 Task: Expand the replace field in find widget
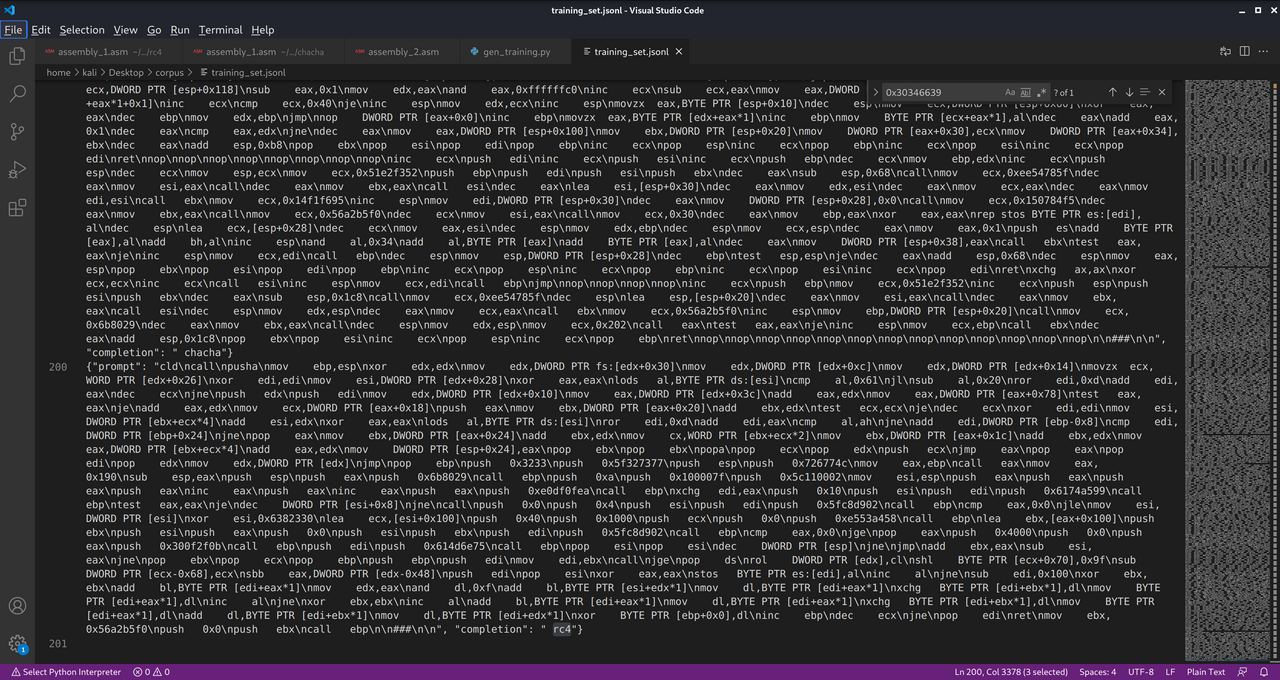coord(876,92)
